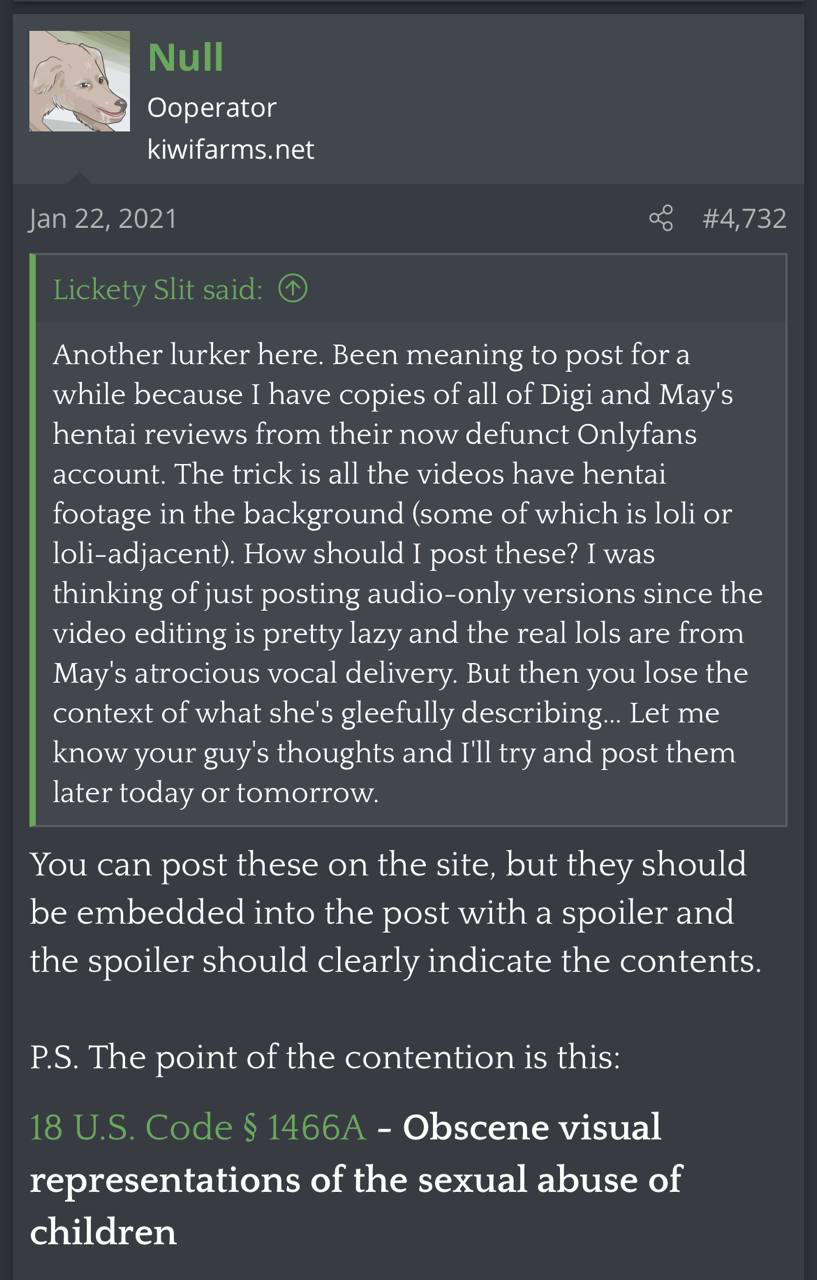817x1280 pixels.
Task: Click the green left border of quote
Action: point(34,540)
